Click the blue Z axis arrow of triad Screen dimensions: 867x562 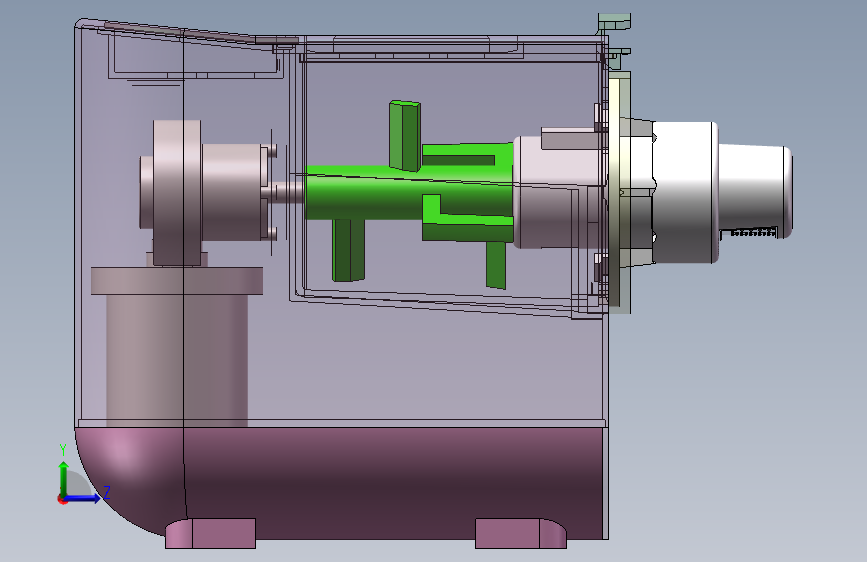pyautogui.click(x=83, y=498)
